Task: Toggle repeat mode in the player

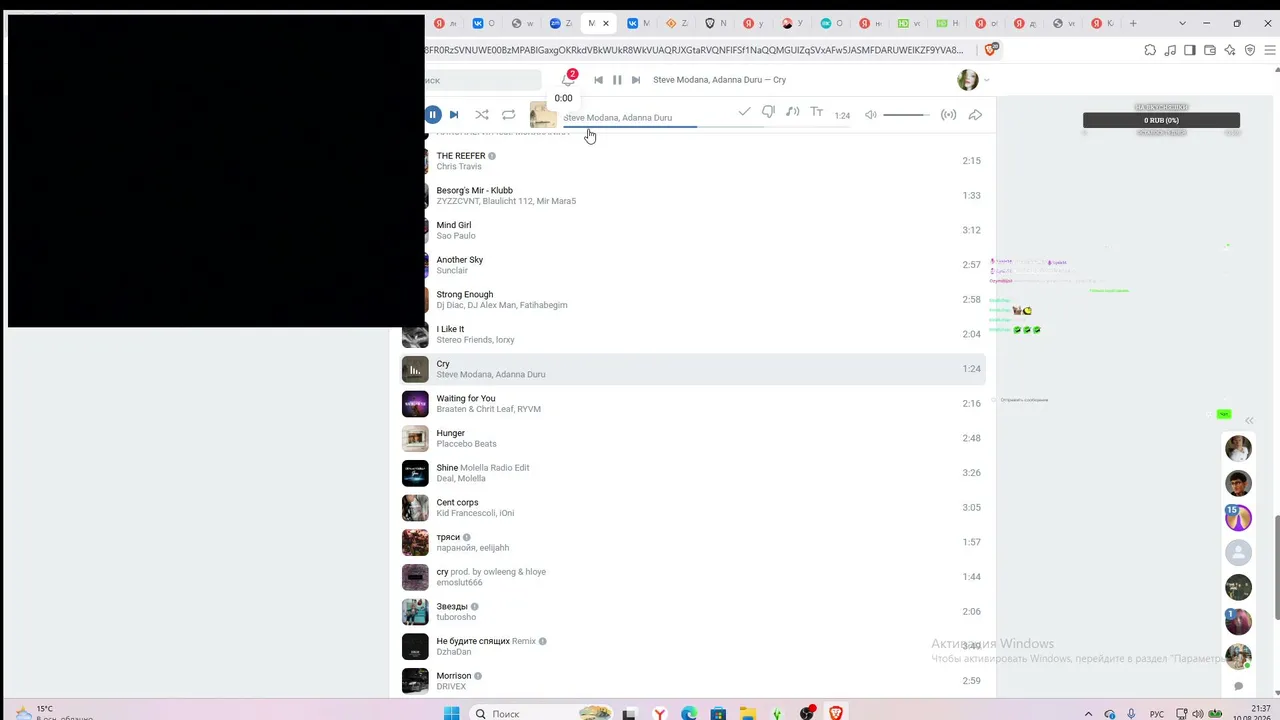Action: tap(509, 115)
